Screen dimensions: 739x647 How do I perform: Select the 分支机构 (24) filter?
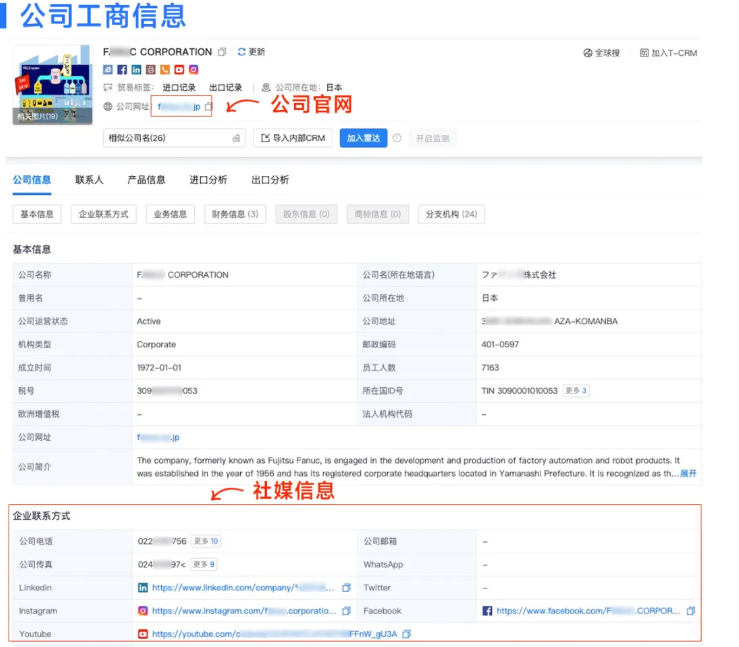451,214
